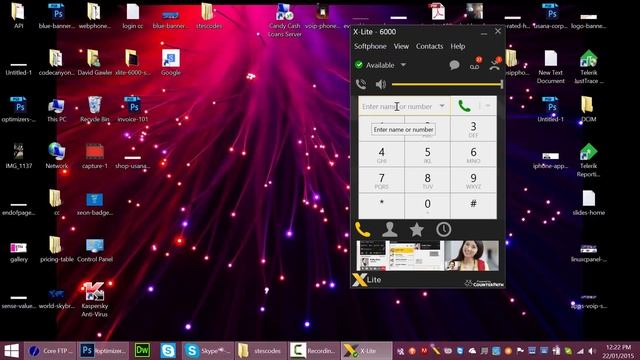This screenshot has height=360, width=640.
Task: Select the Google shortcut desktop icon
Action: [171, 63]
